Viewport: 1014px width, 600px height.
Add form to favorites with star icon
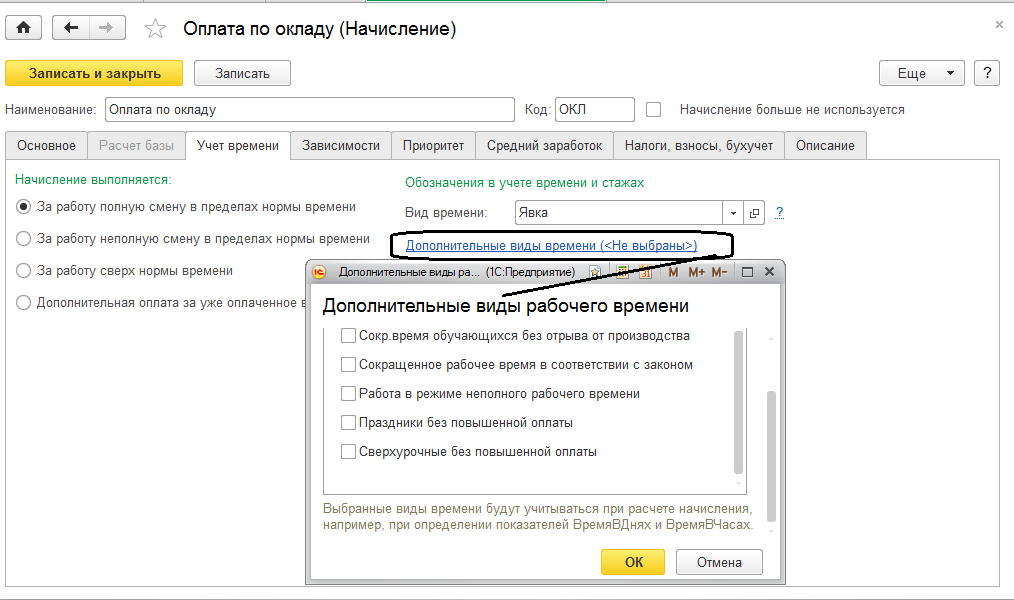155,28
